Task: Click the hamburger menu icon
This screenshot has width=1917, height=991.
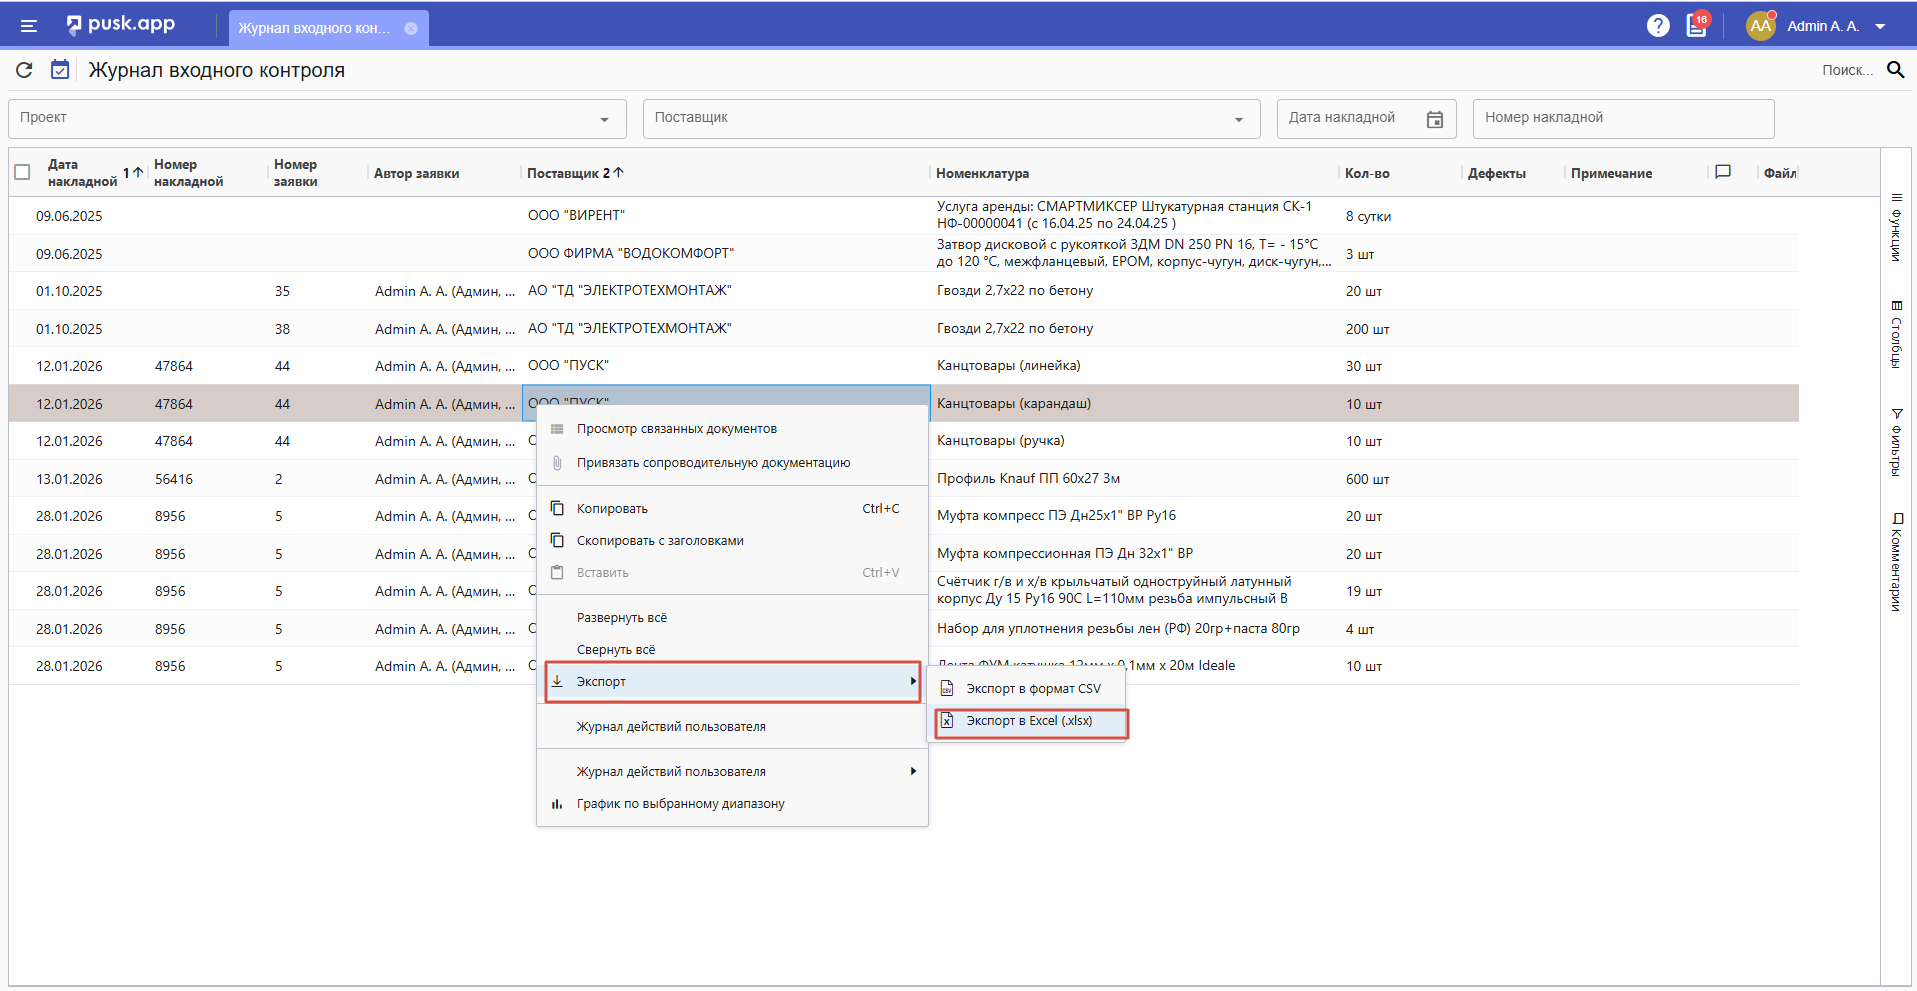Action: tap(29, 26)
